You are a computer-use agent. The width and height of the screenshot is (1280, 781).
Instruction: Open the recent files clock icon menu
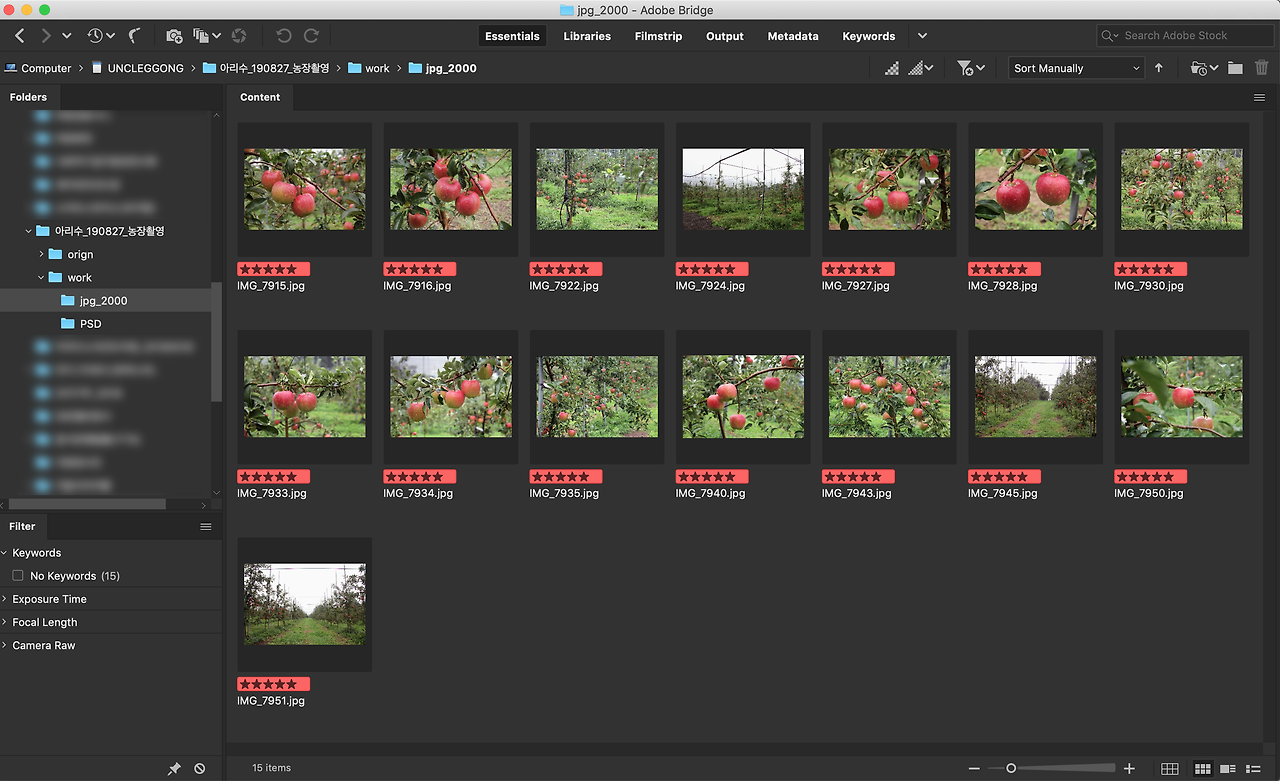(x=100, y=36)
